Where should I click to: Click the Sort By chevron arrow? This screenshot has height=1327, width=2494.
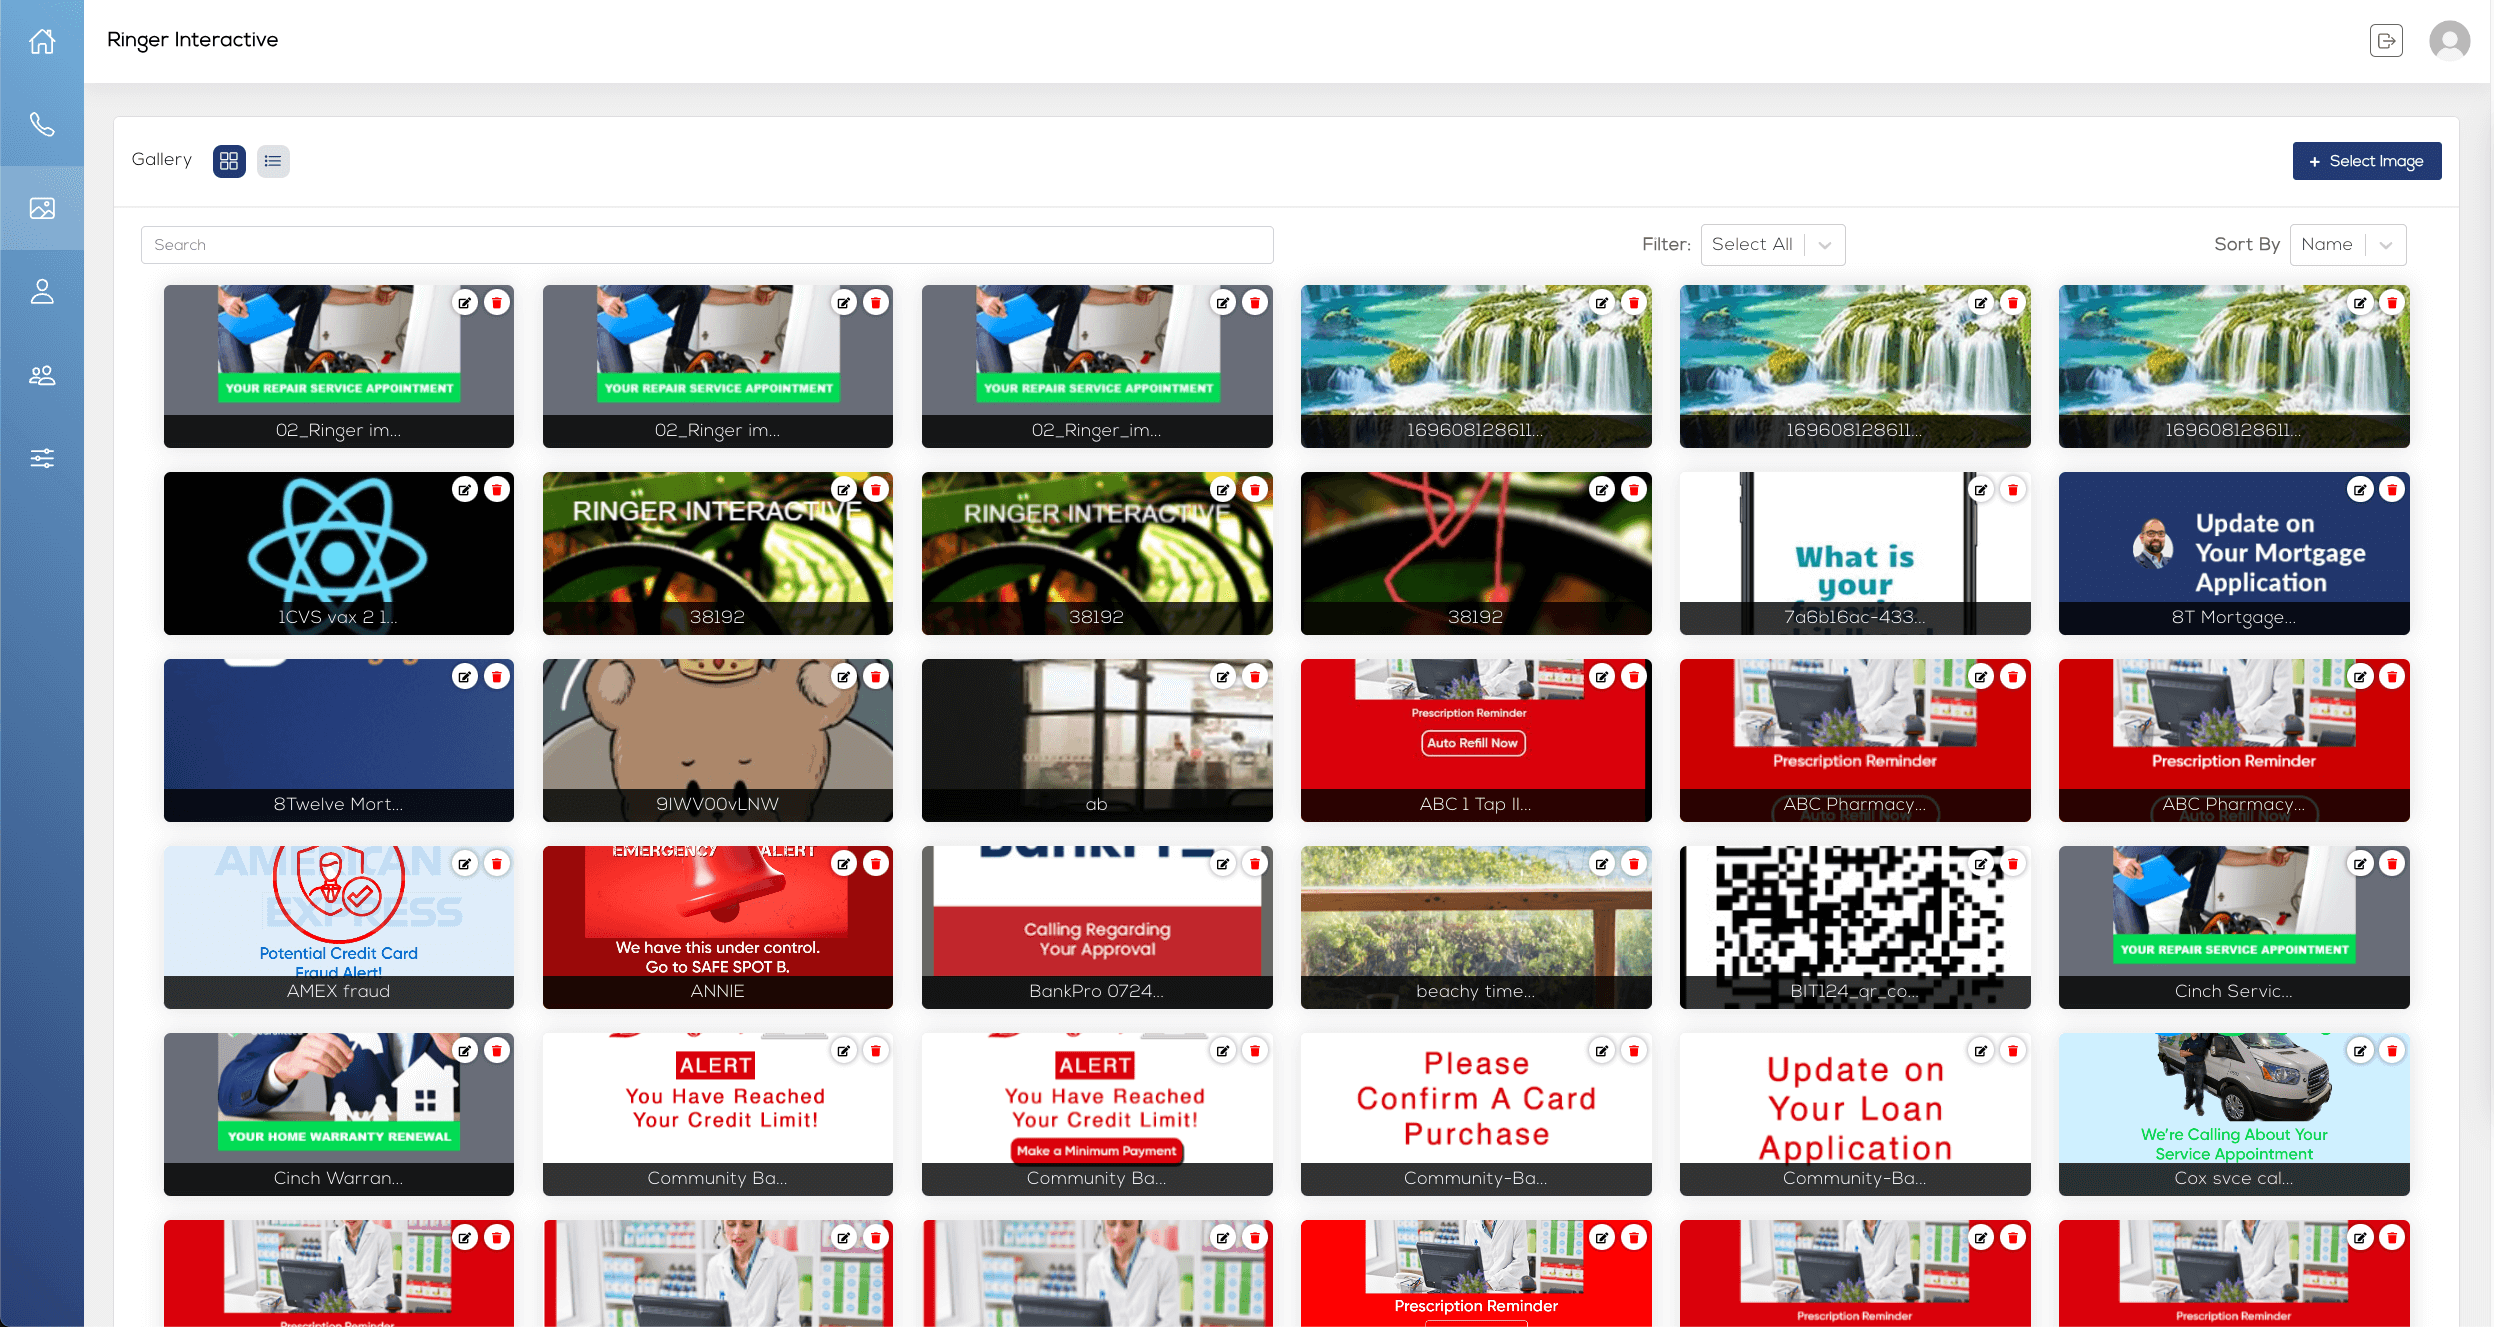click(x=2386, y=245)
